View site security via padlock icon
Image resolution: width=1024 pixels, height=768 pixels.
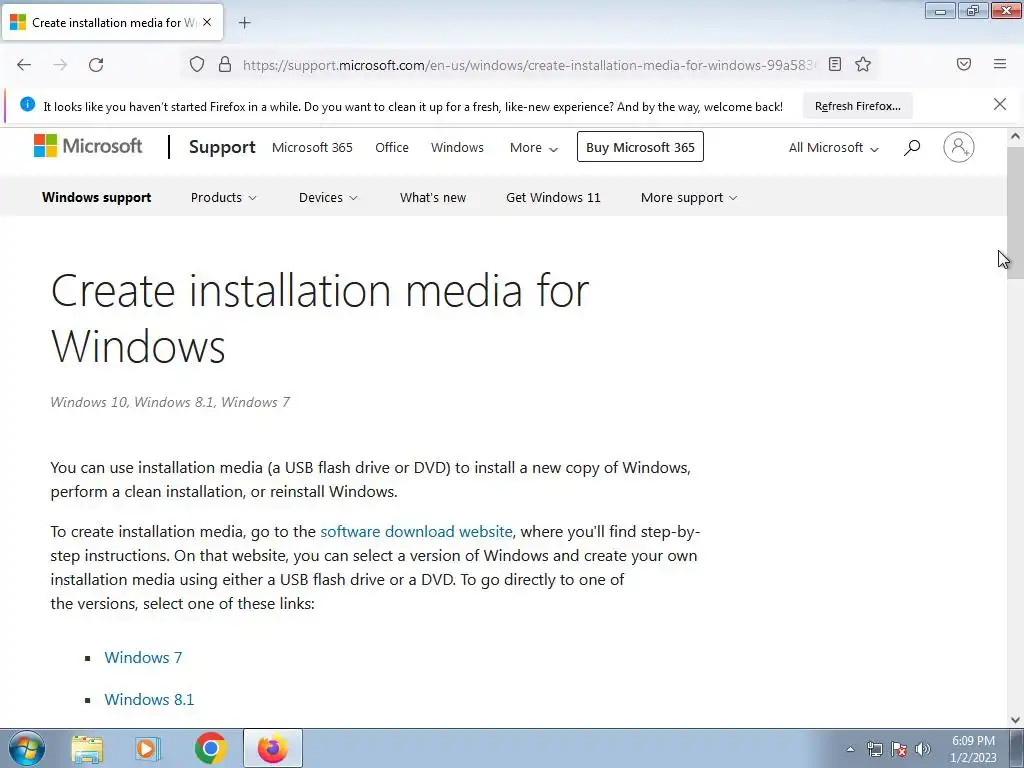[x=225, y=64]
